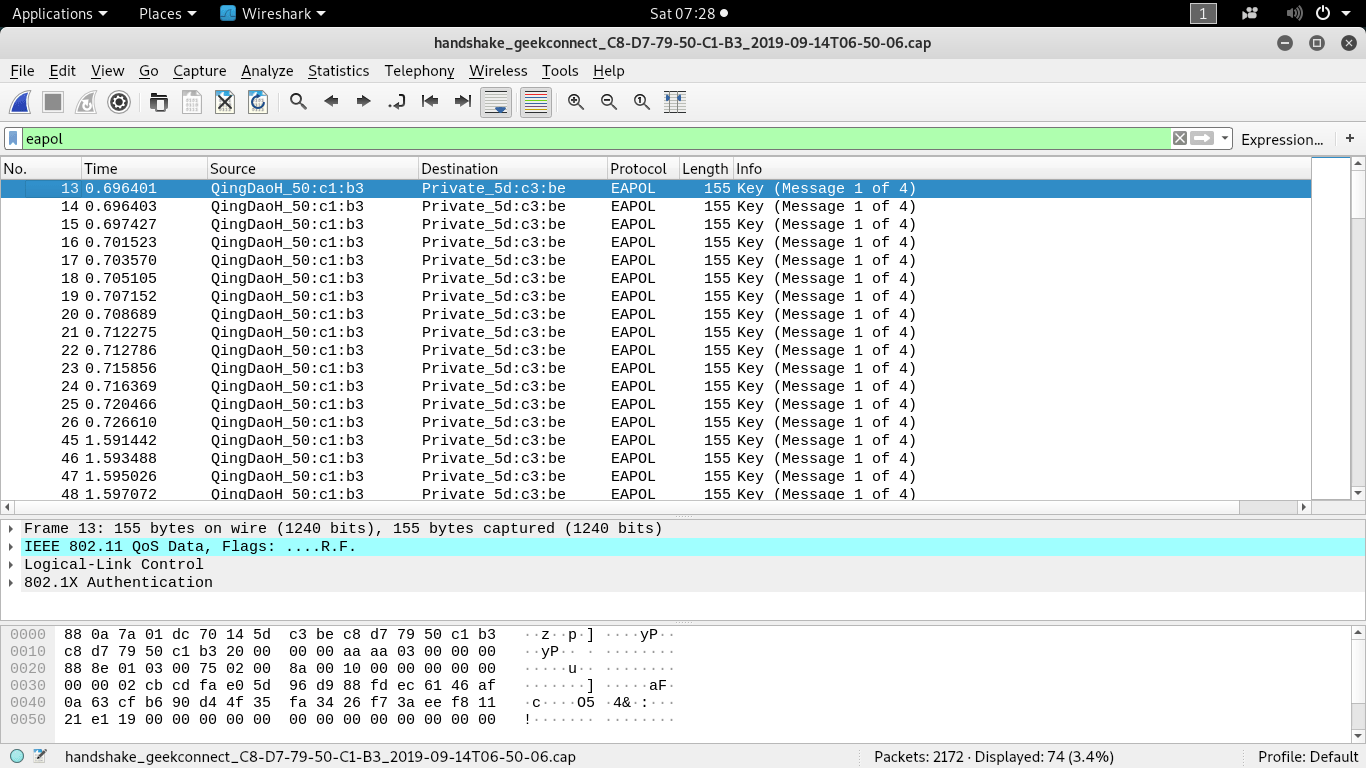Jump to the last packet

(463, 102)
